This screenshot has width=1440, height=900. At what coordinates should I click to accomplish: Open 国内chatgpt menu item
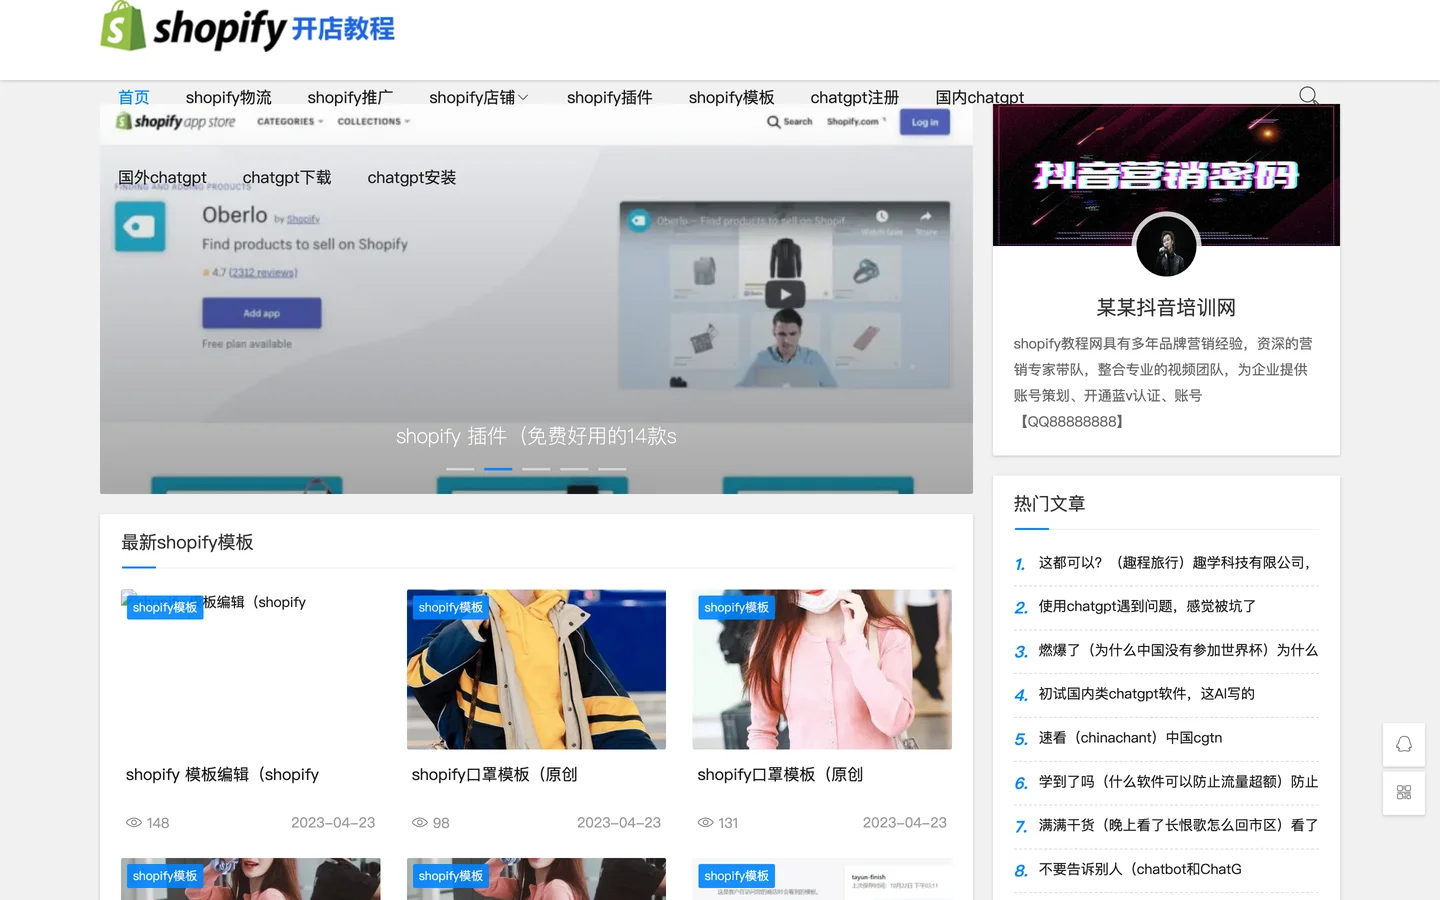pyautogui.click(x=980, y=97)
